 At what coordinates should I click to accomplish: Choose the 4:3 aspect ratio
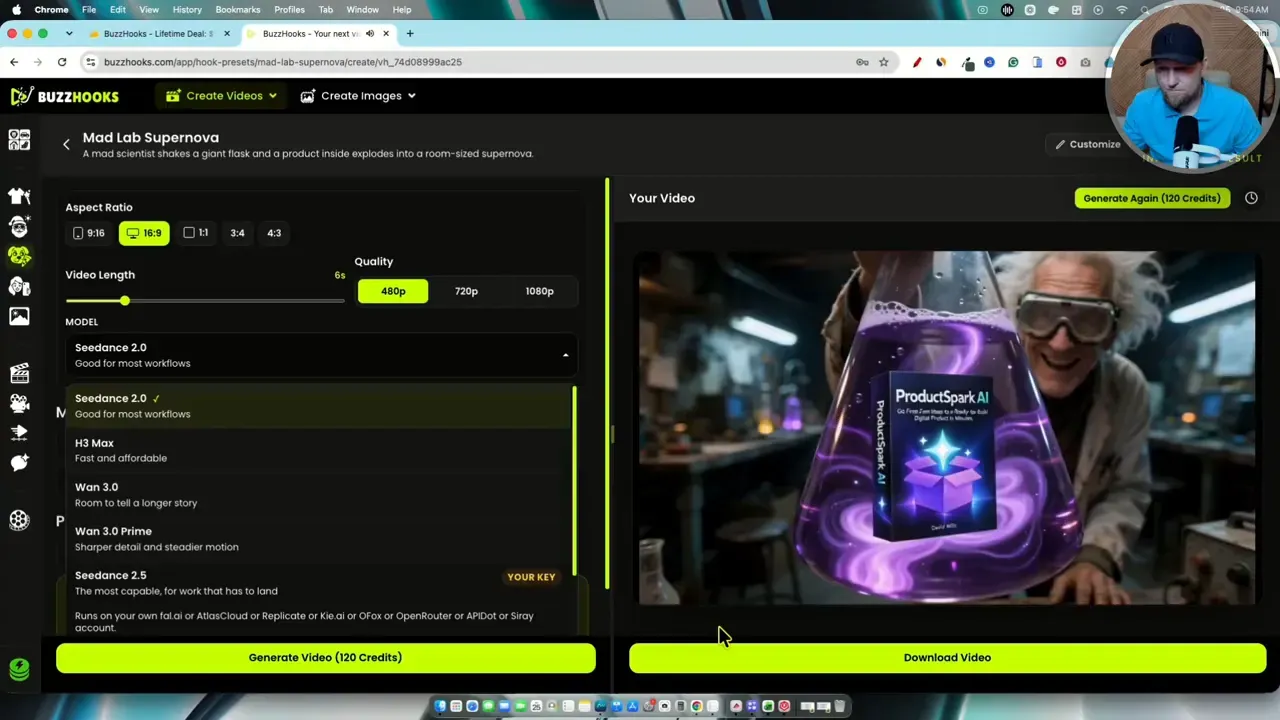point(274,233)
